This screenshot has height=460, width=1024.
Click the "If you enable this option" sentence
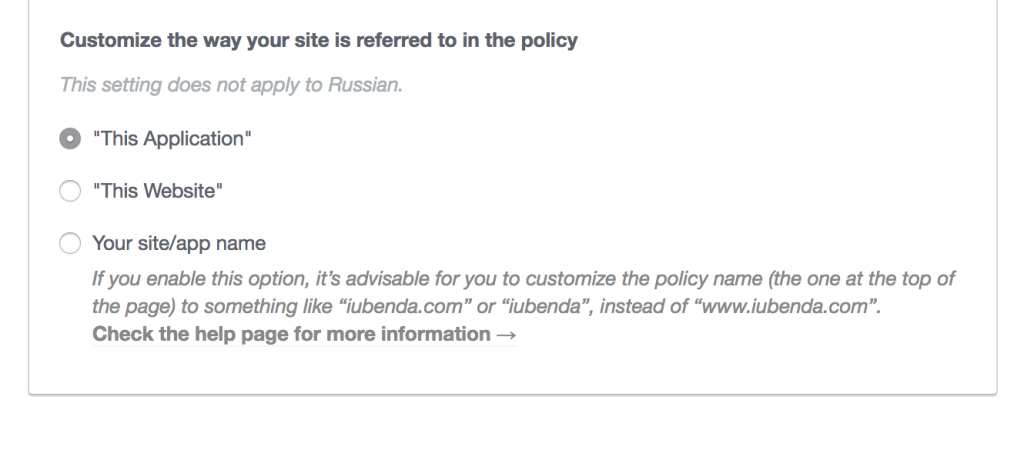pyautogui.click(x=199, y=278)
